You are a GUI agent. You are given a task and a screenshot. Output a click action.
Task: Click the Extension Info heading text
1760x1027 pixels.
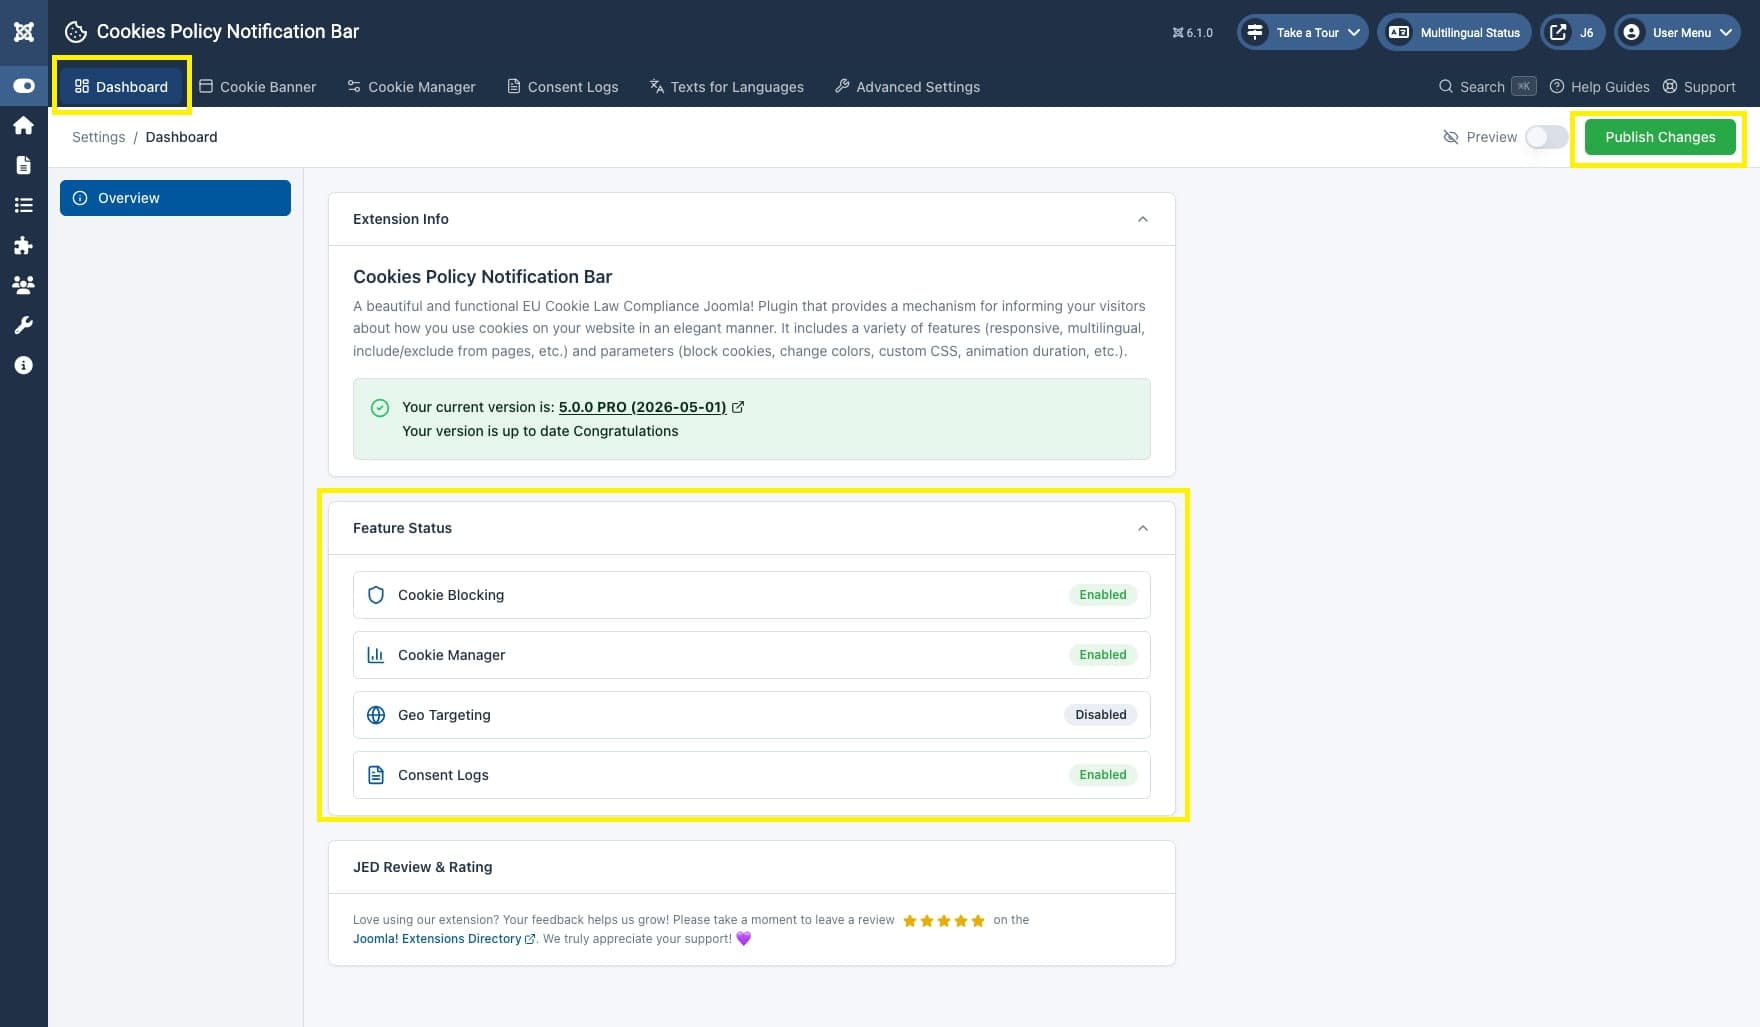pos(400,219)
